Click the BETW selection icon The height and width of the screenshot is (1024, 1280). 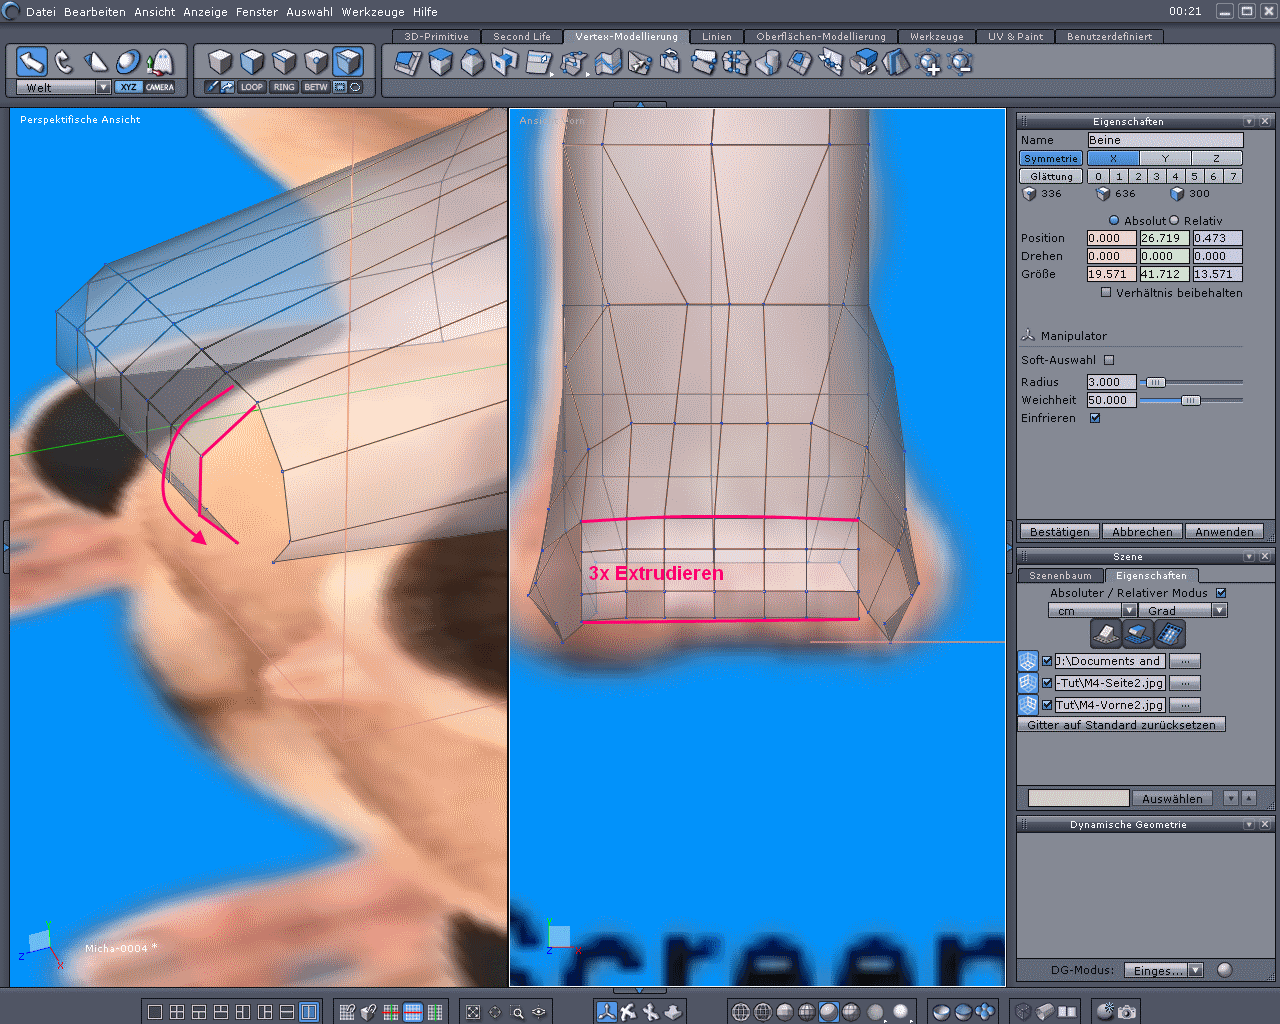[316, 88]
